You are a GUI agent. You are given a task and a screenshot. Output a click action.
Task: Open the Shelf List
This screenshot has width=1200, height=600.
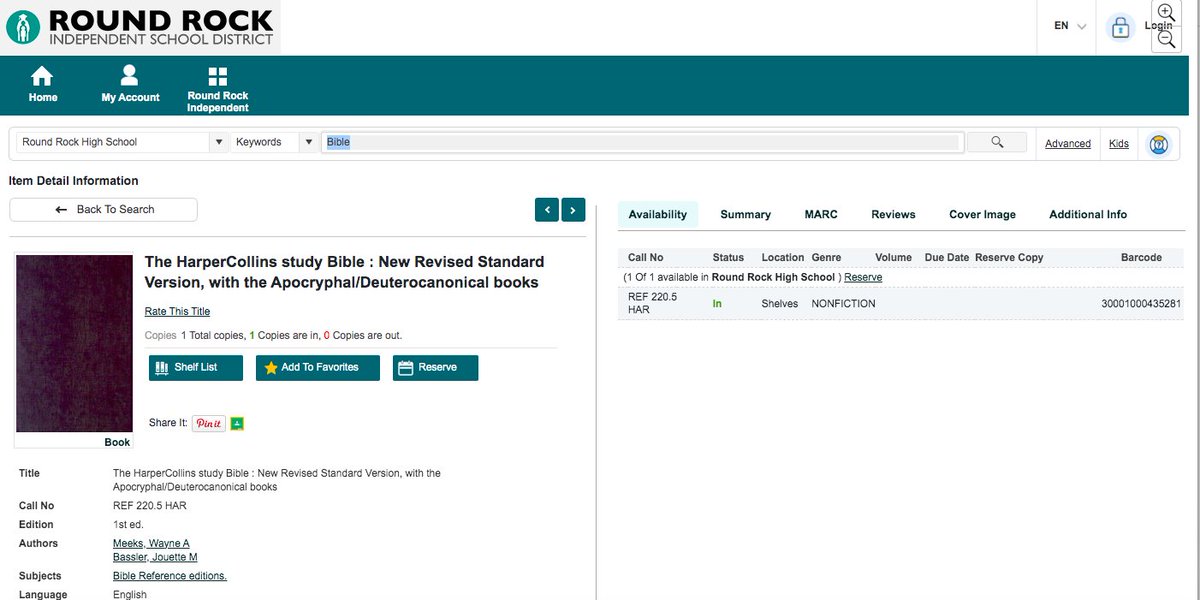pyautogui.click(x=196, y=368)
